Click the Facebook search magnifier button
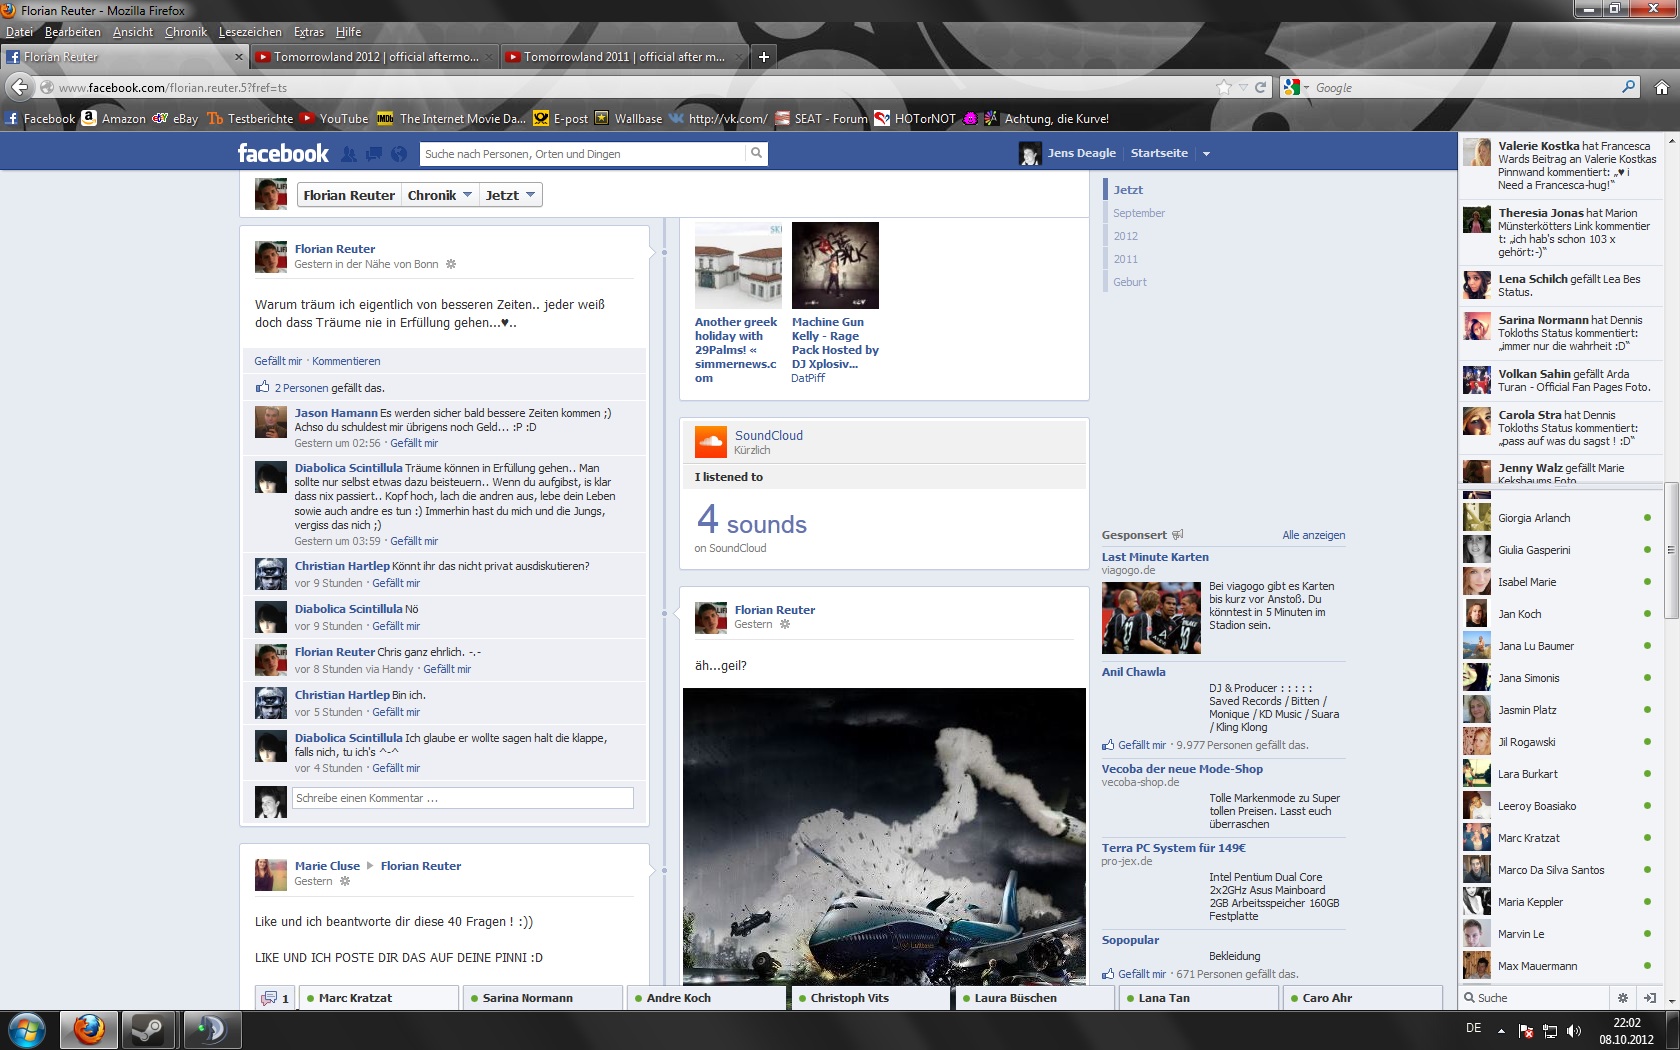Screen dimensions: 1680x1050 coord(757,153)
